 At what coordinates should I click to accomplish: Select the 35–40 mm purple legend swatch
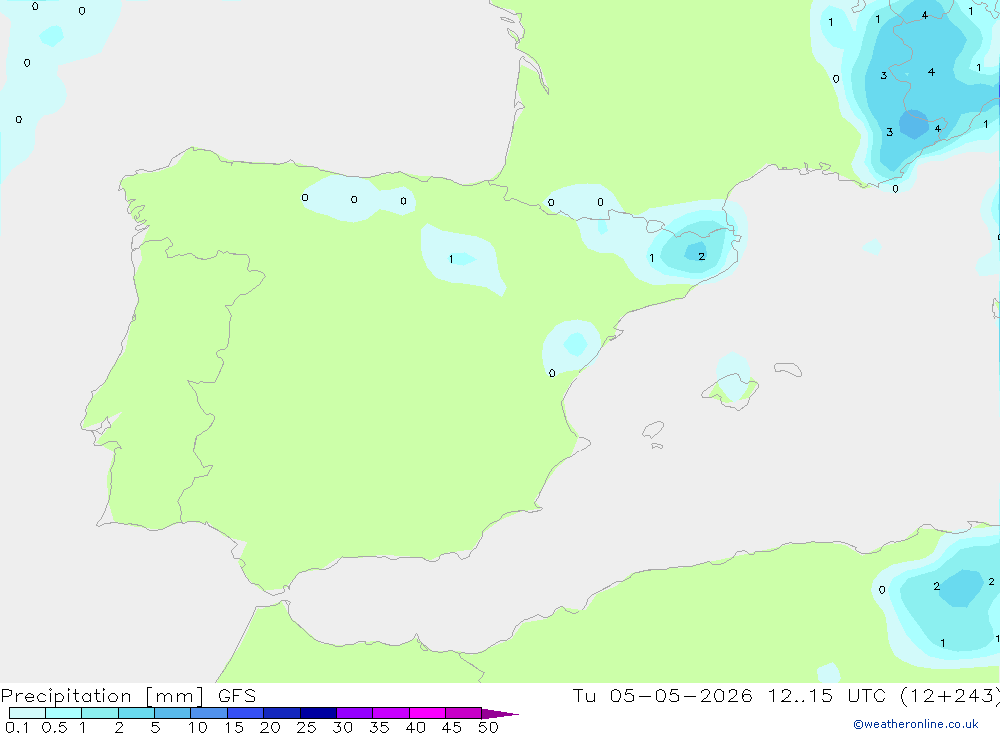[x=391, y=713]
